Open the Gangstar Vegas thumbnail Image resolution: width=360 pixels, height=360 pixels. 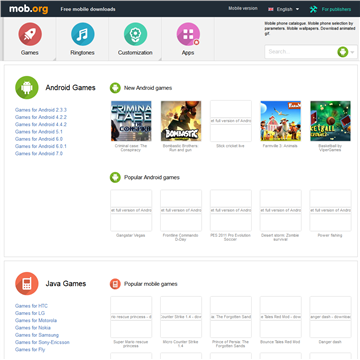[x=131, y=210]
